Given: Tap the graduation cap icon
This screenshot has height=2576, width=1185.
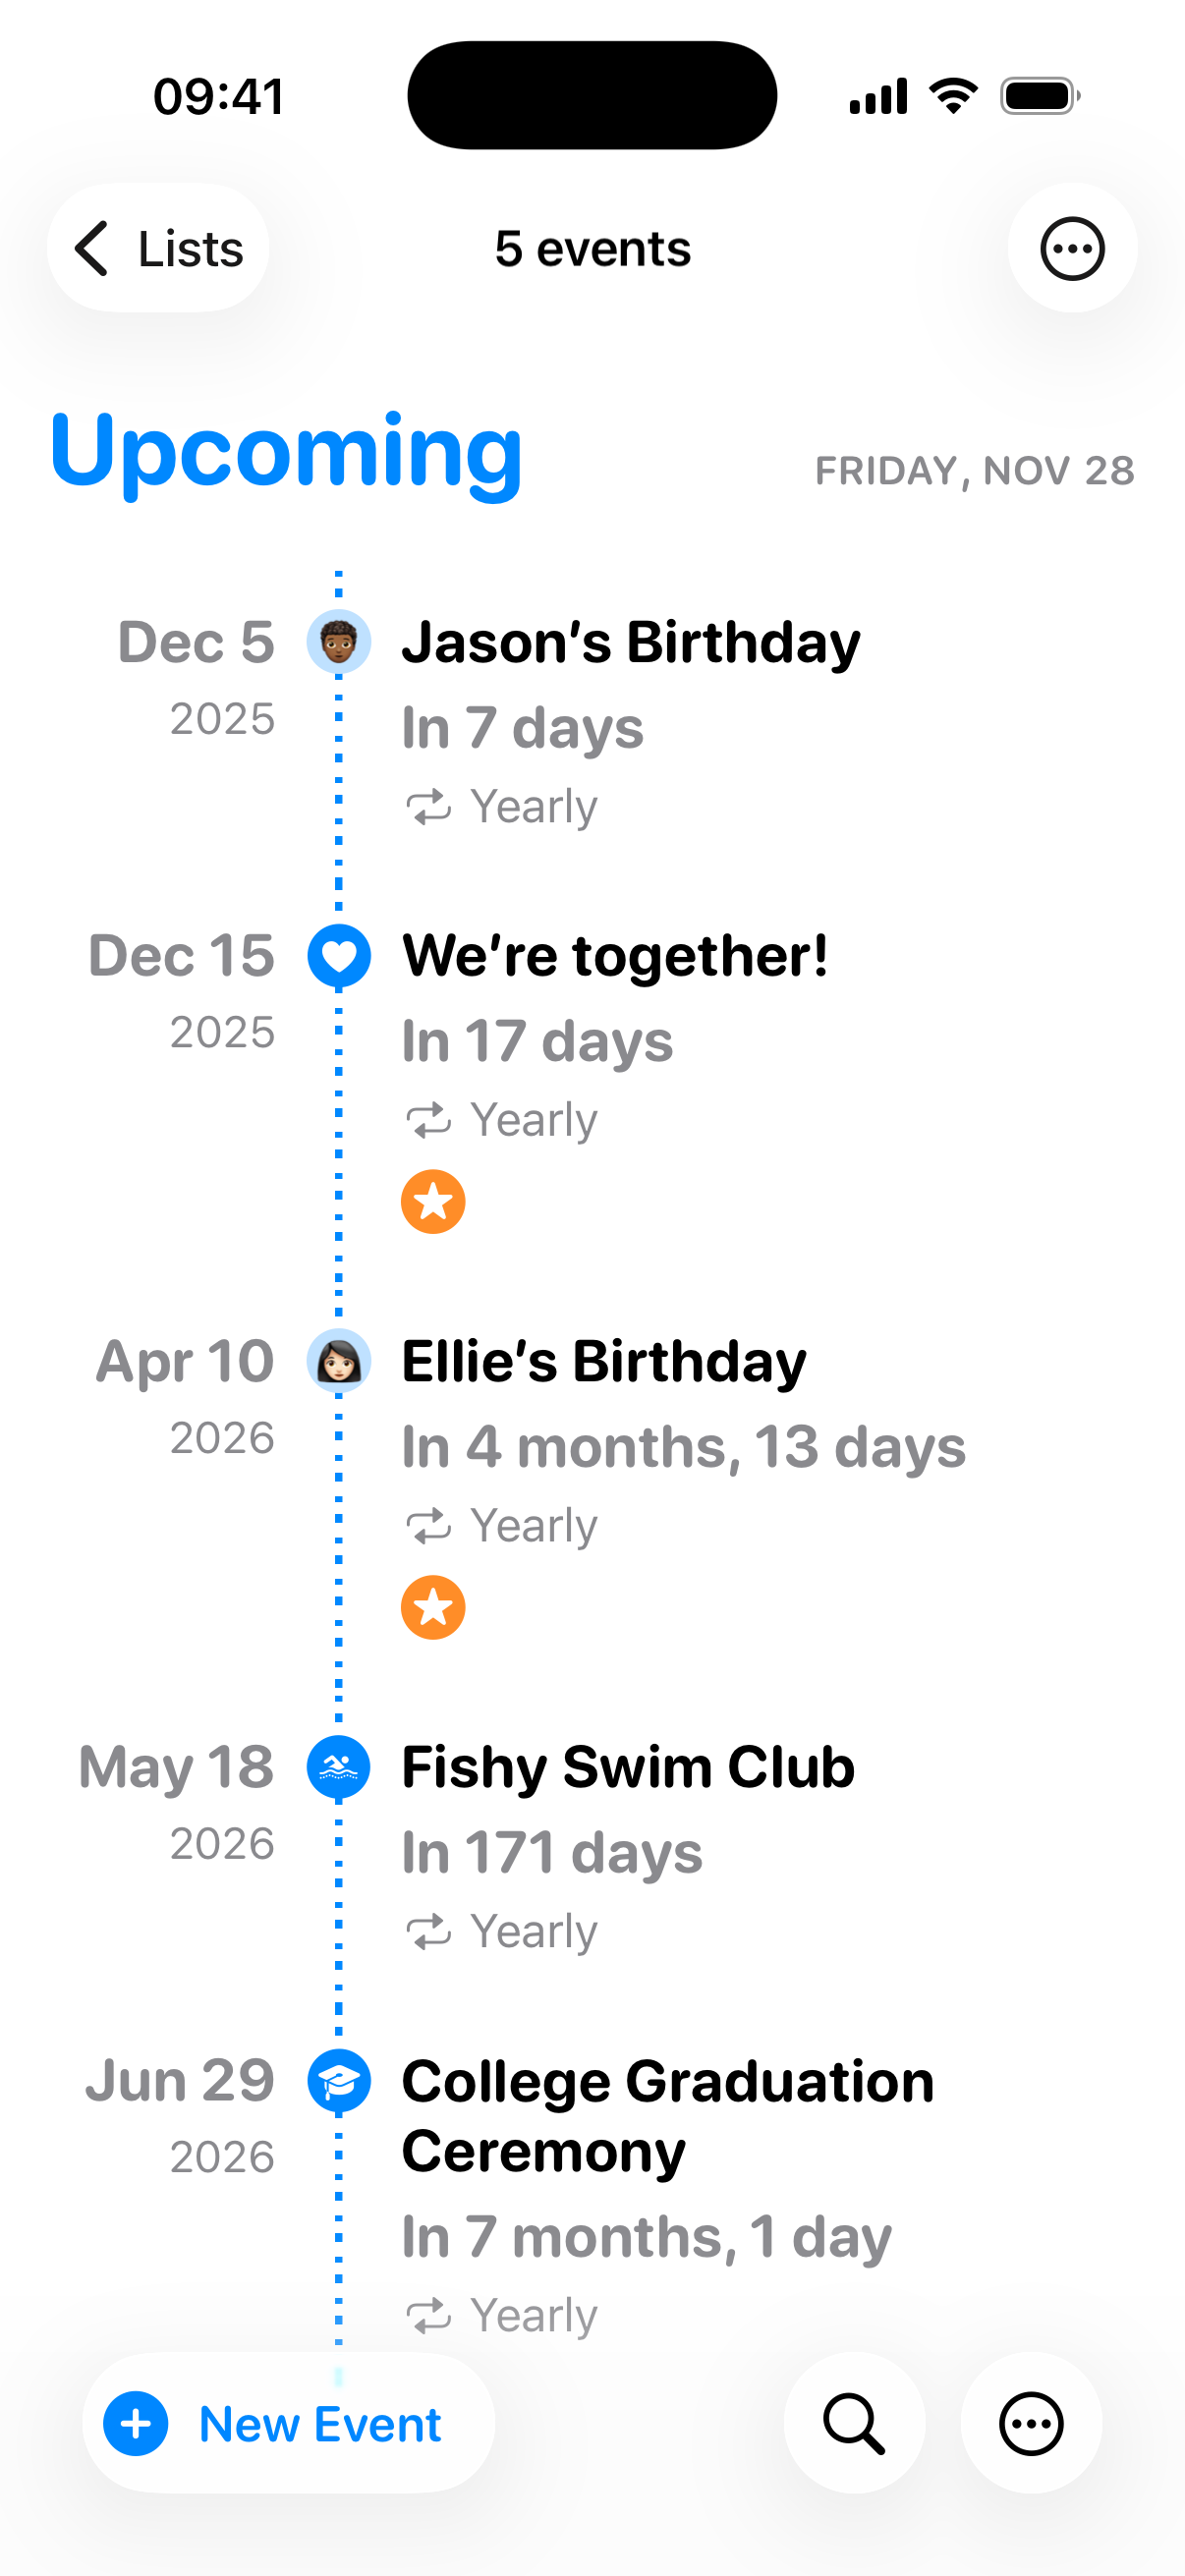Looking at the screenshot, I should [x=339, y=2082].
